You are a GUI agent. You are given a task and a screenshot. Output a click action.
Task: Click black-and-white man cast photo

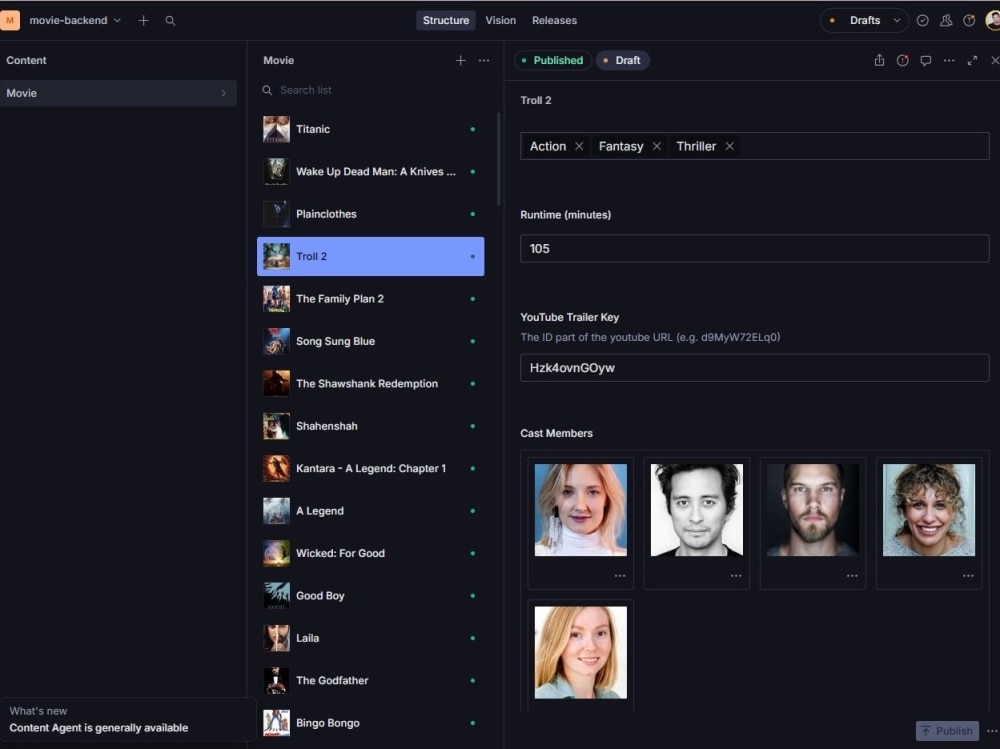coord(696,510)
